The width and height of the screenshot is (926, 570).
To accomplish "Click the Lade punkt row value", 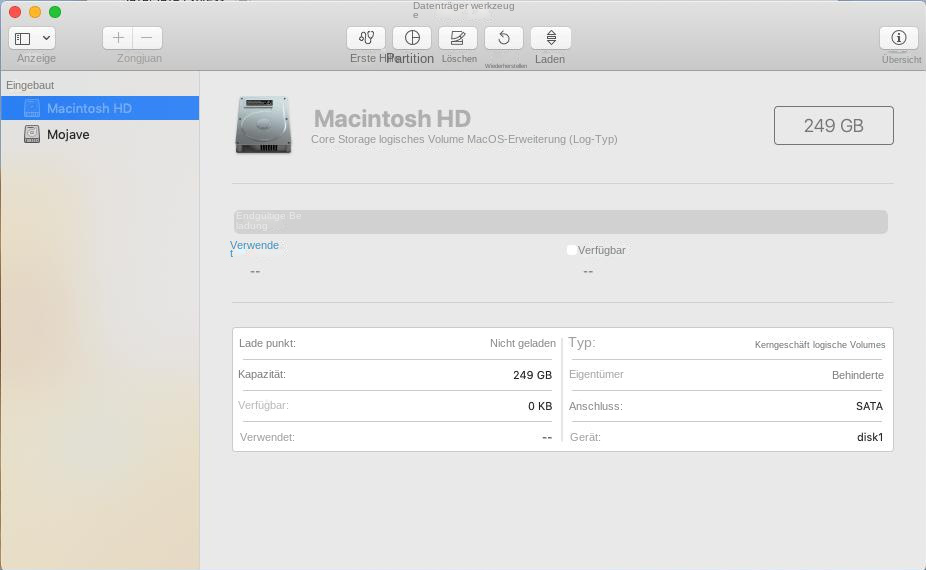I will point(522,343).
